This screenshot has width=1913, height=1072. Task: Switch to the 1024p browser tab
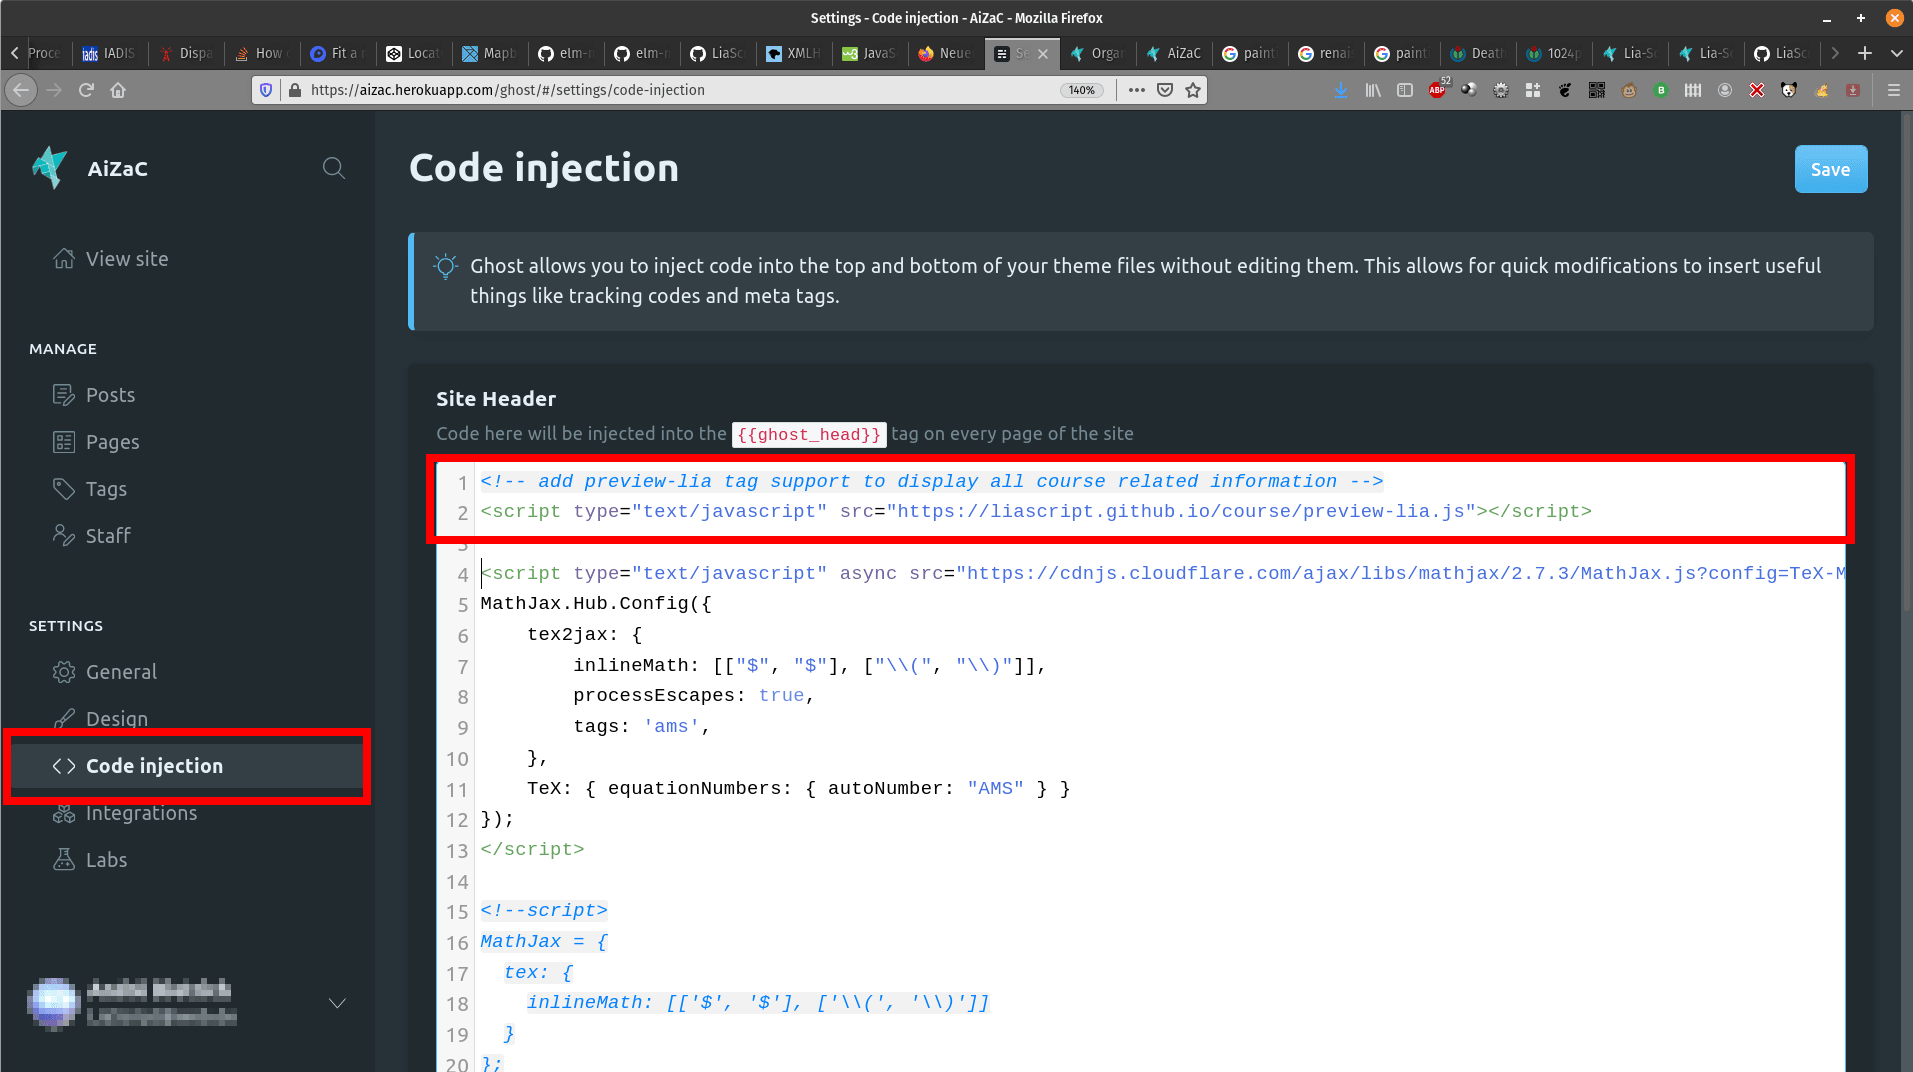(x=1553, y=53)
